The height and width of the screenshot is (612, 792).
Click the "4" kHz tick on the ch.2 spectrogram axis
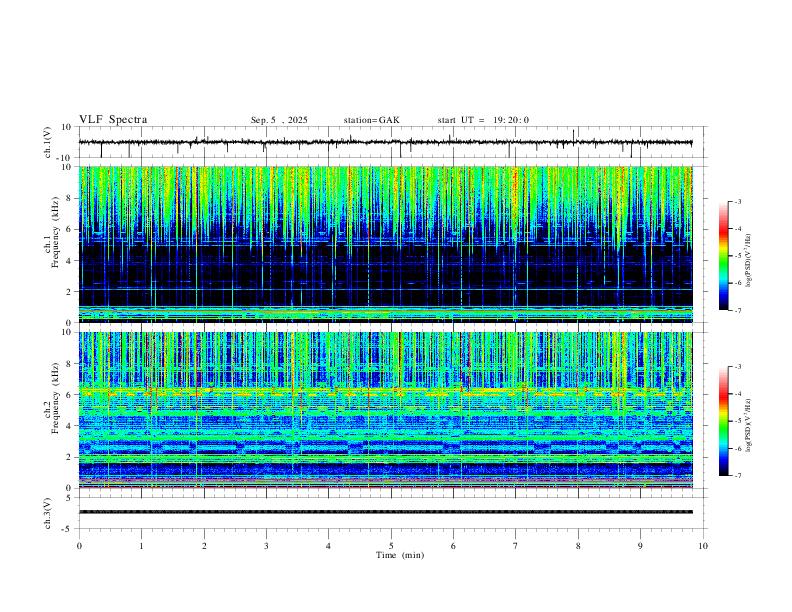pos(70,426)
